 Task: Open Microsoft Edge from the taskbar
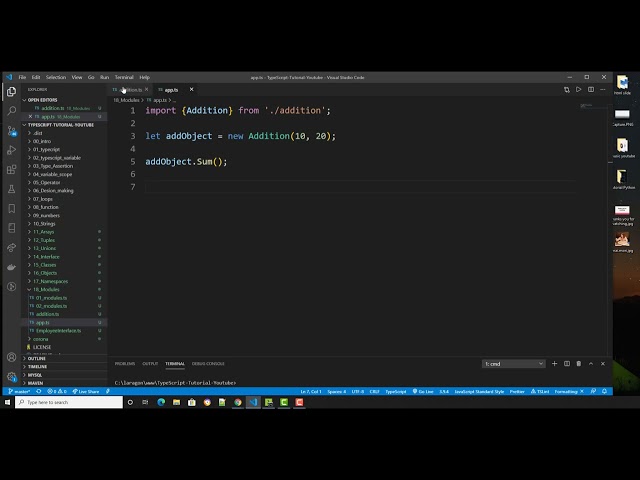point(161,402)
